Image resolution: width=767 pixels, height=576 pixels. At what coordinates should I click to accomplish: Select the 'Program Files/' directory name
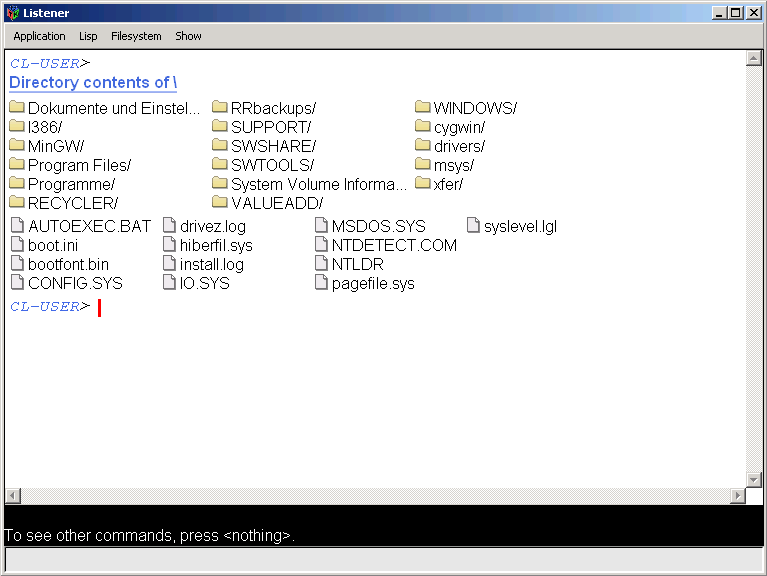click(80, 165)
